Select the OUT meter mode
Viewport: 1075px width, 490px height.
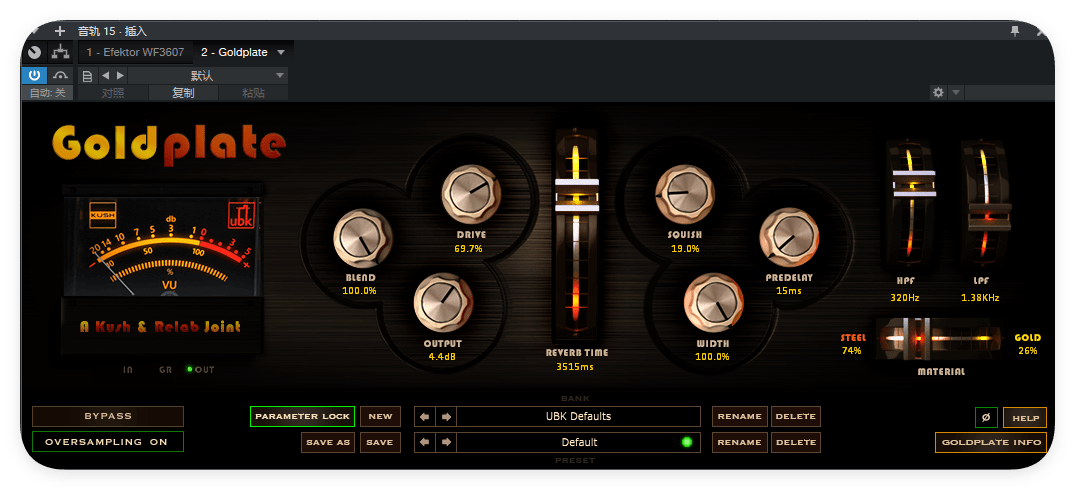click(x=200, y=369)
